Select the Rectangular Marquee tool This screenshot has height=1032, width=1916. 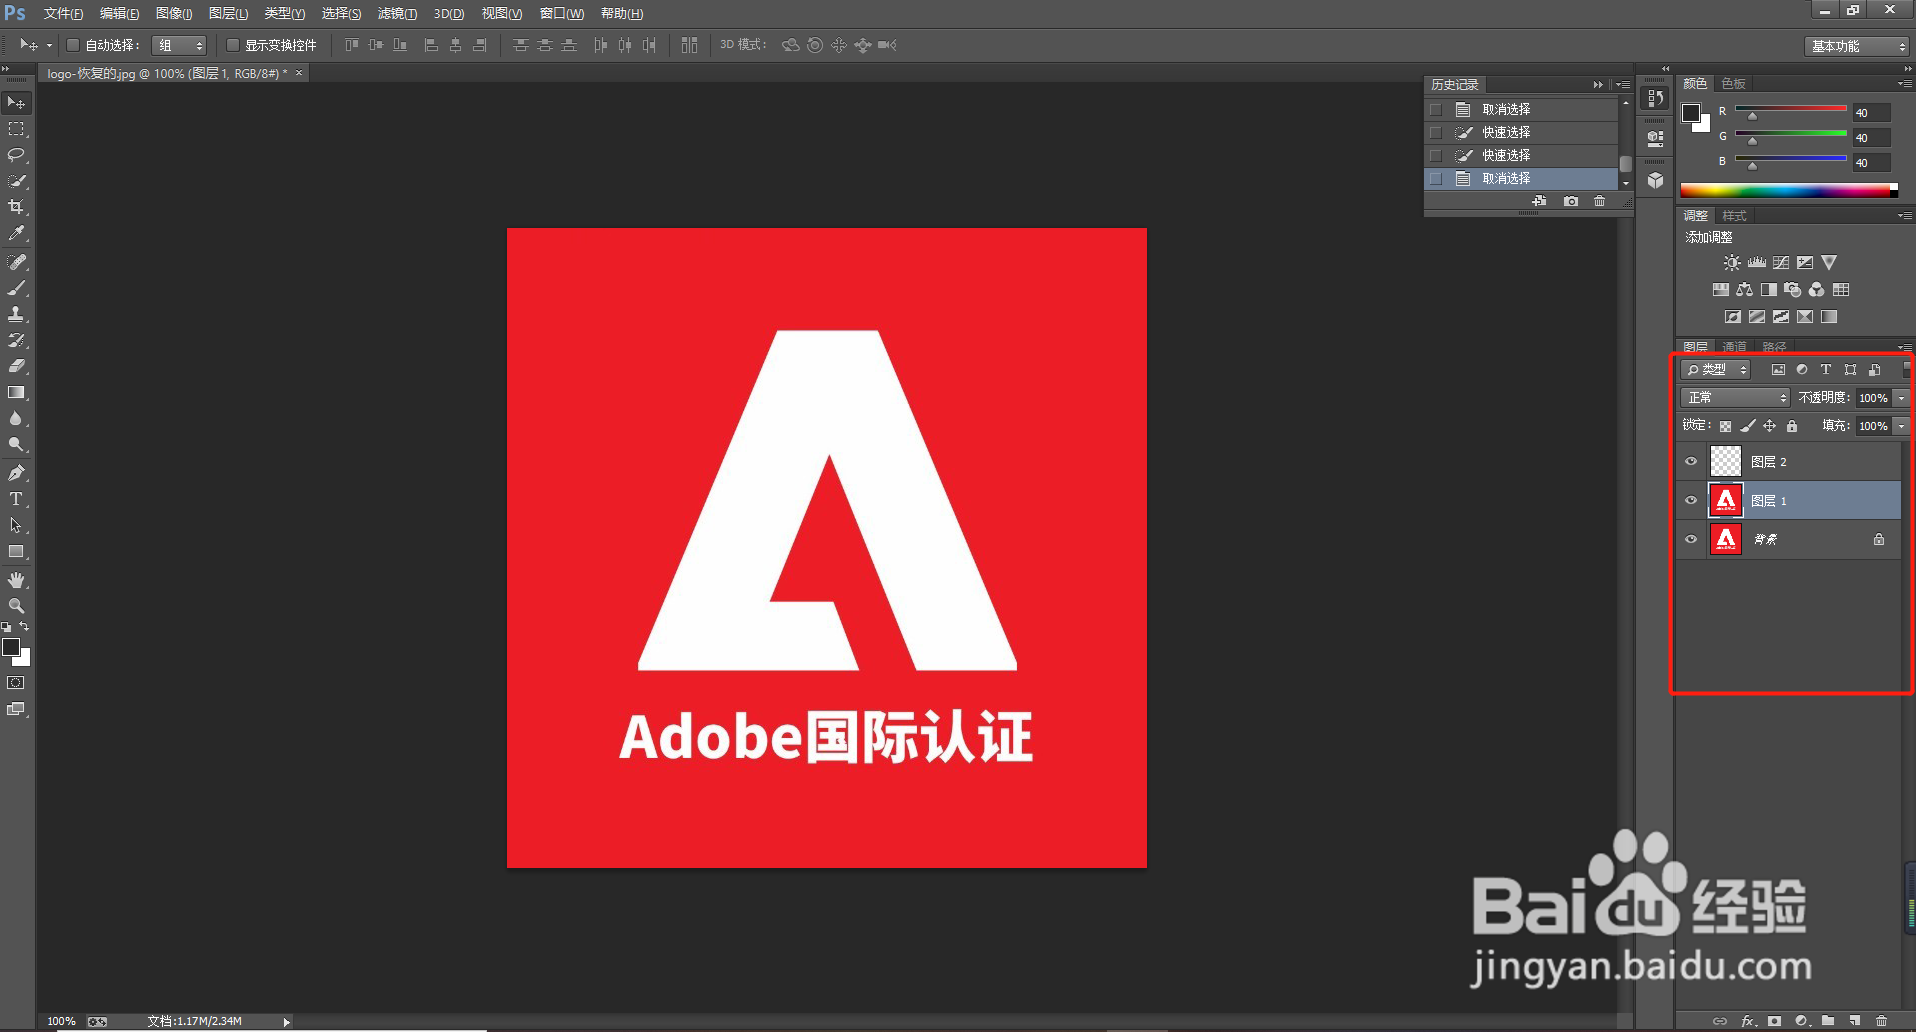pos(16,129)
